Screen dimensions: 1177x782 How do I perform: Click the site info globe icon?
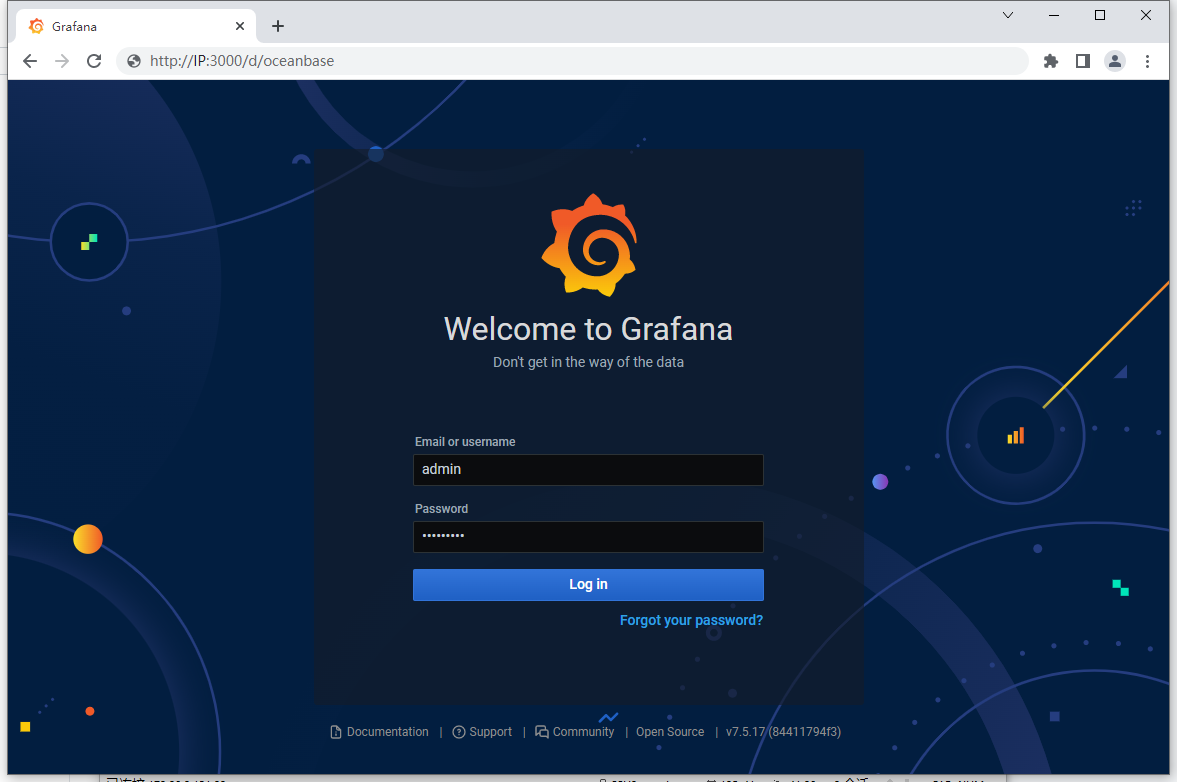coord(134,61)
